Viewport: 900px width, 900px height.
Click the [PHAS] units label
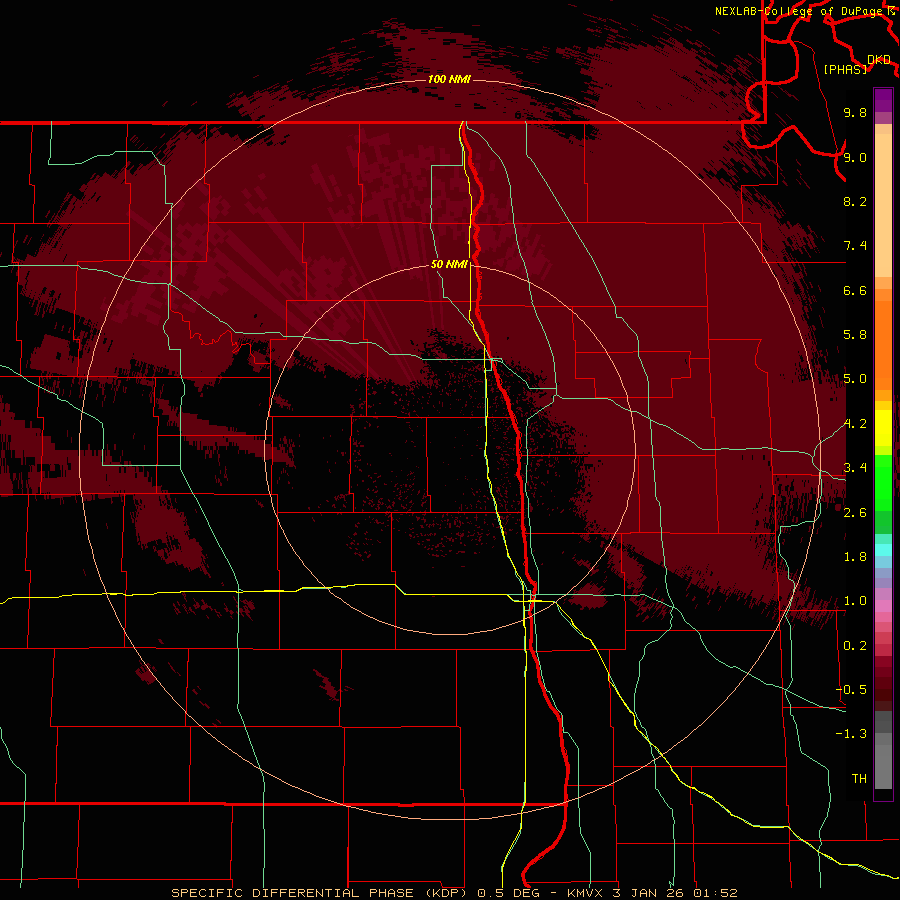tap(845, 69)
